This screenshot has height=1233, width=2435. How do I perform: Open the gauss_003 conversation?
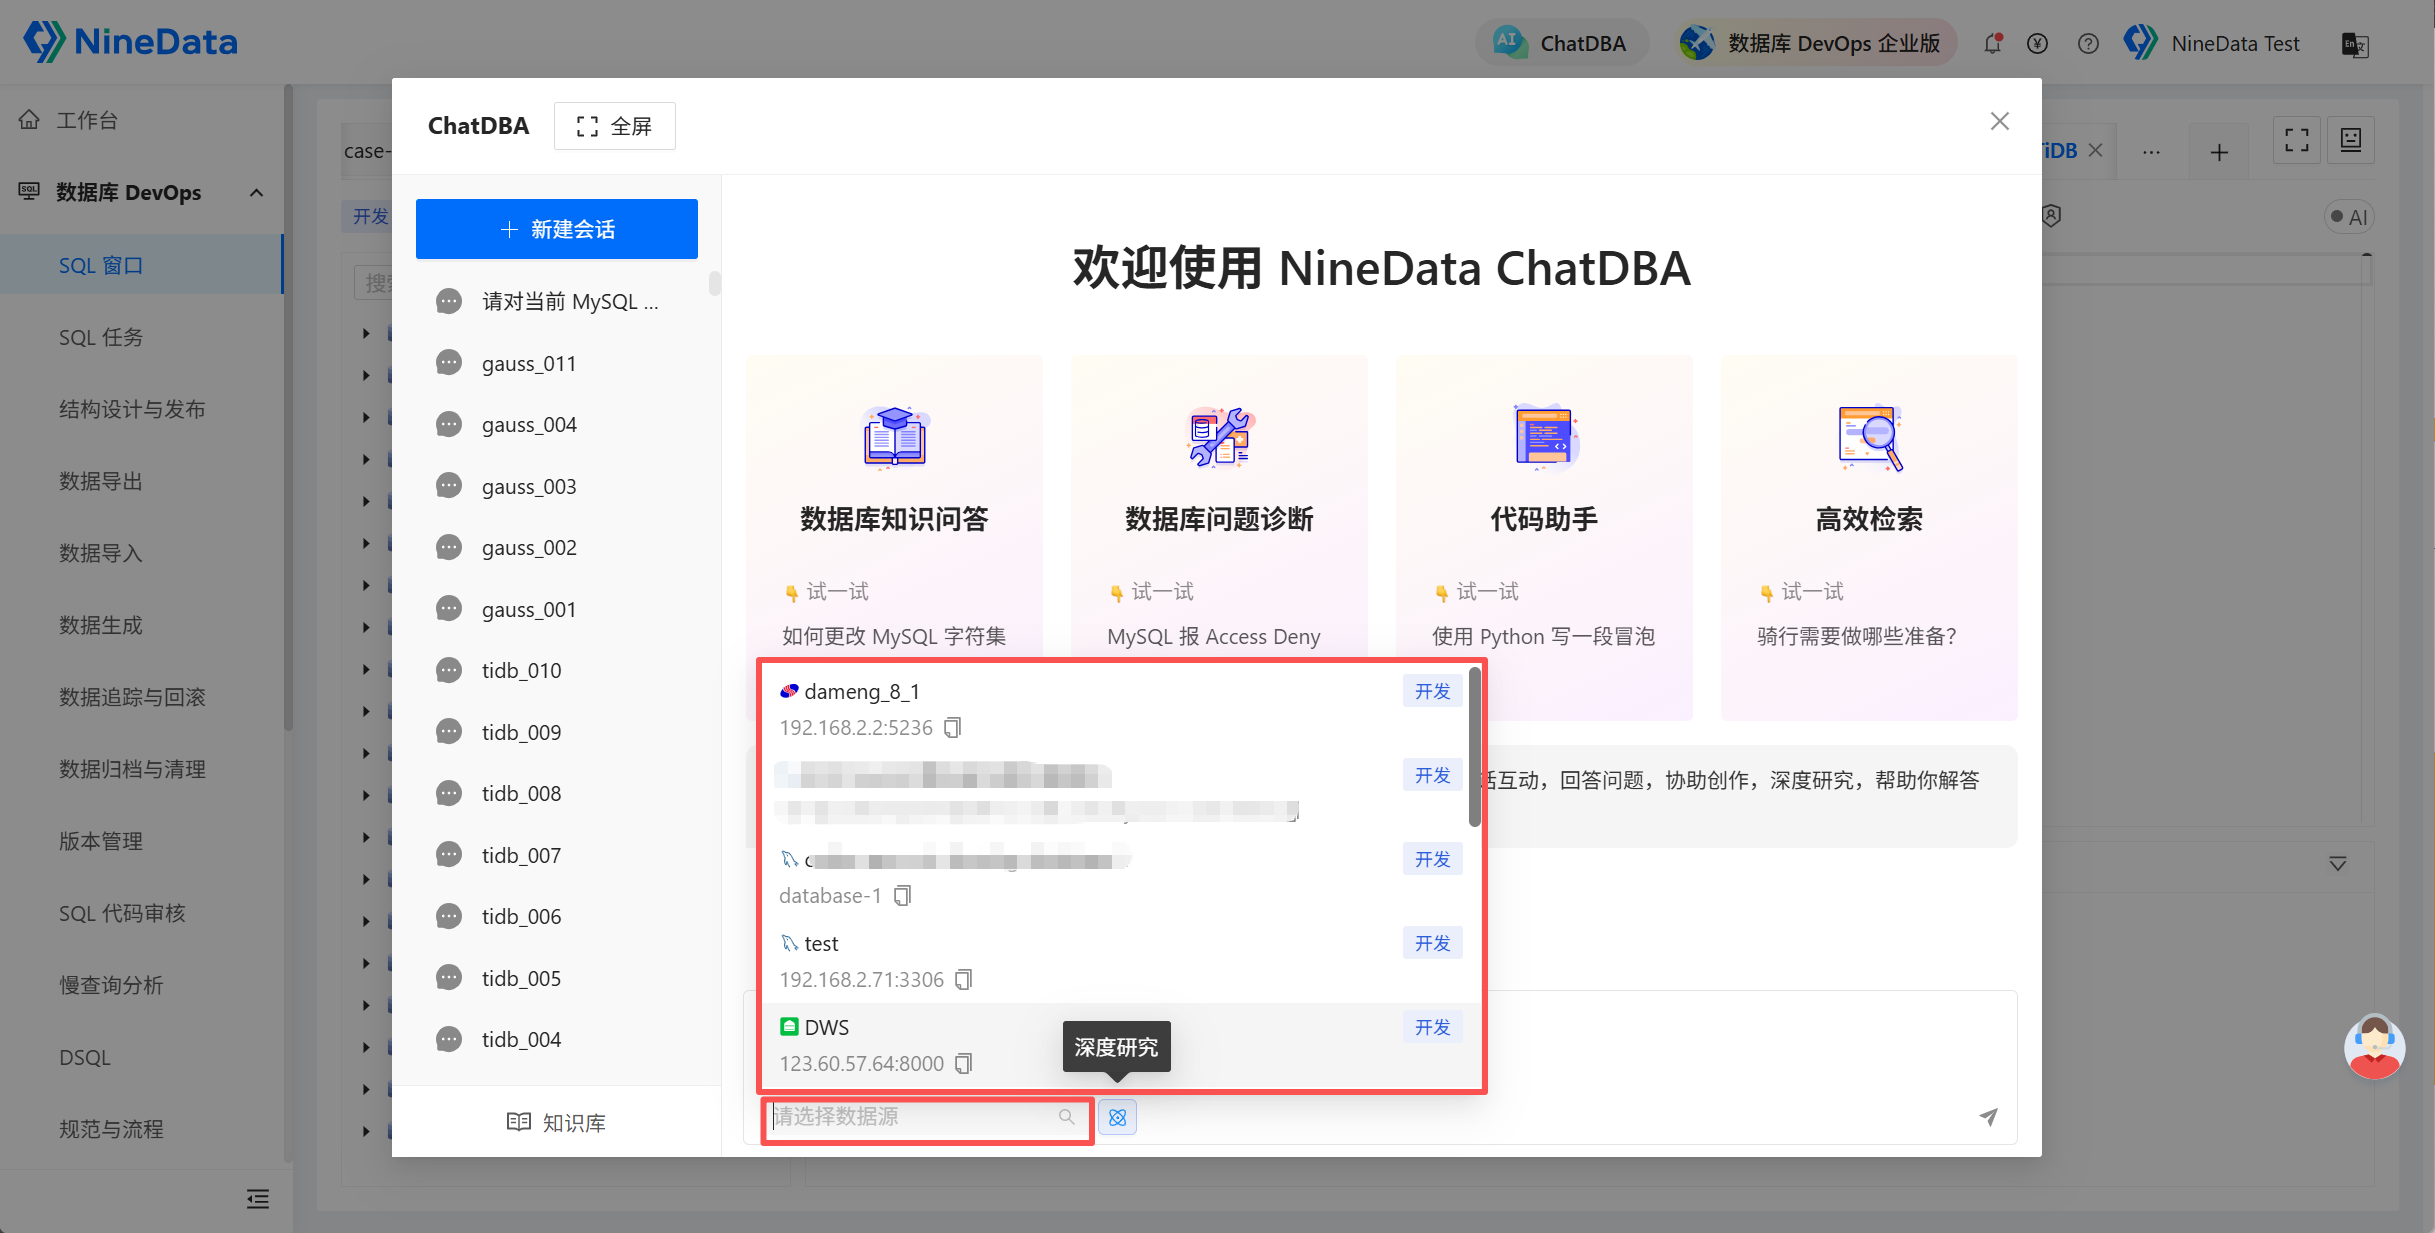[557, 487]
